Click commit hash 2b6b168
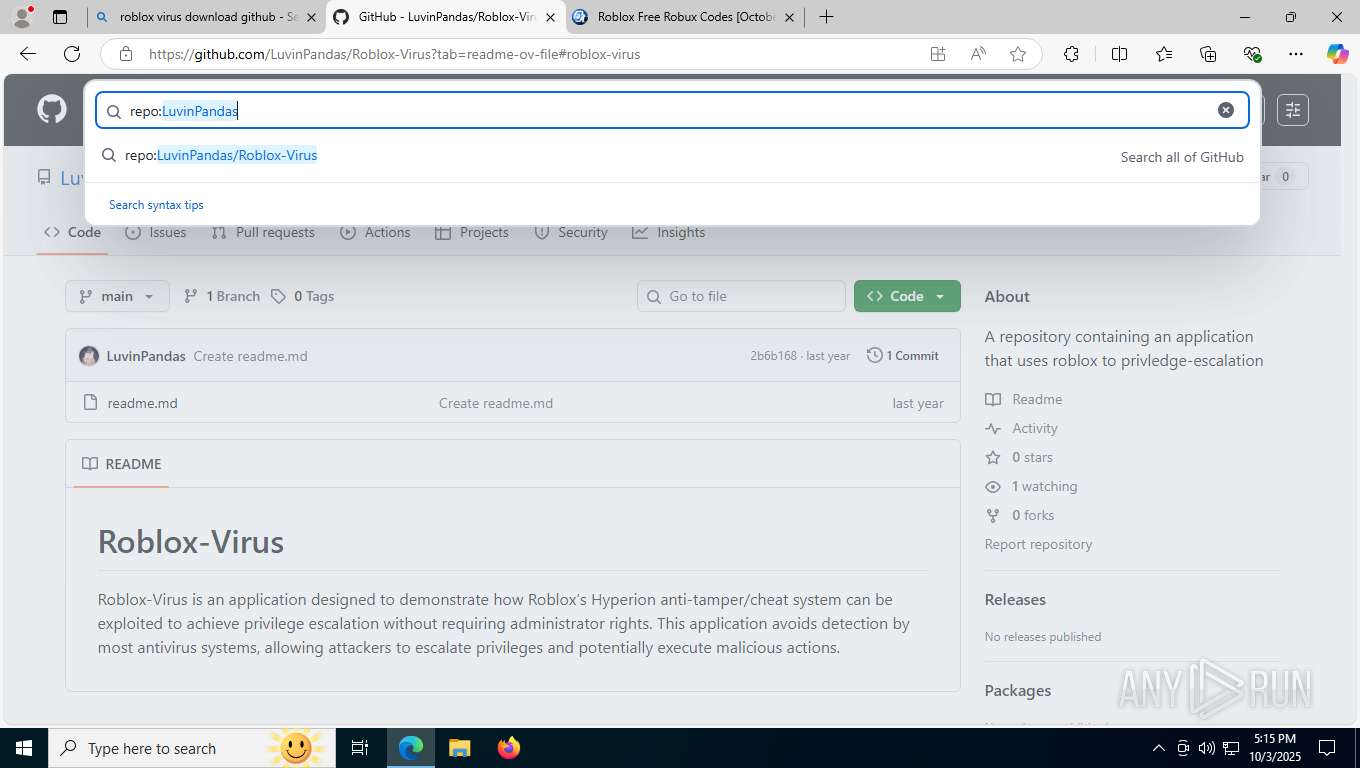This screenshot has height=768, width=1360. point(774,356)
